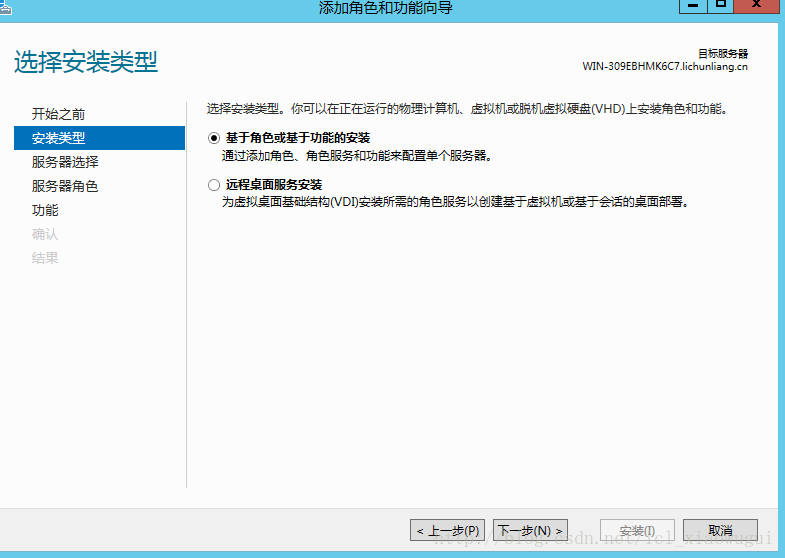Open 服务器选择 step in sidebar
Viewport: 785px width, 558px height.
(x=65, y=162)
